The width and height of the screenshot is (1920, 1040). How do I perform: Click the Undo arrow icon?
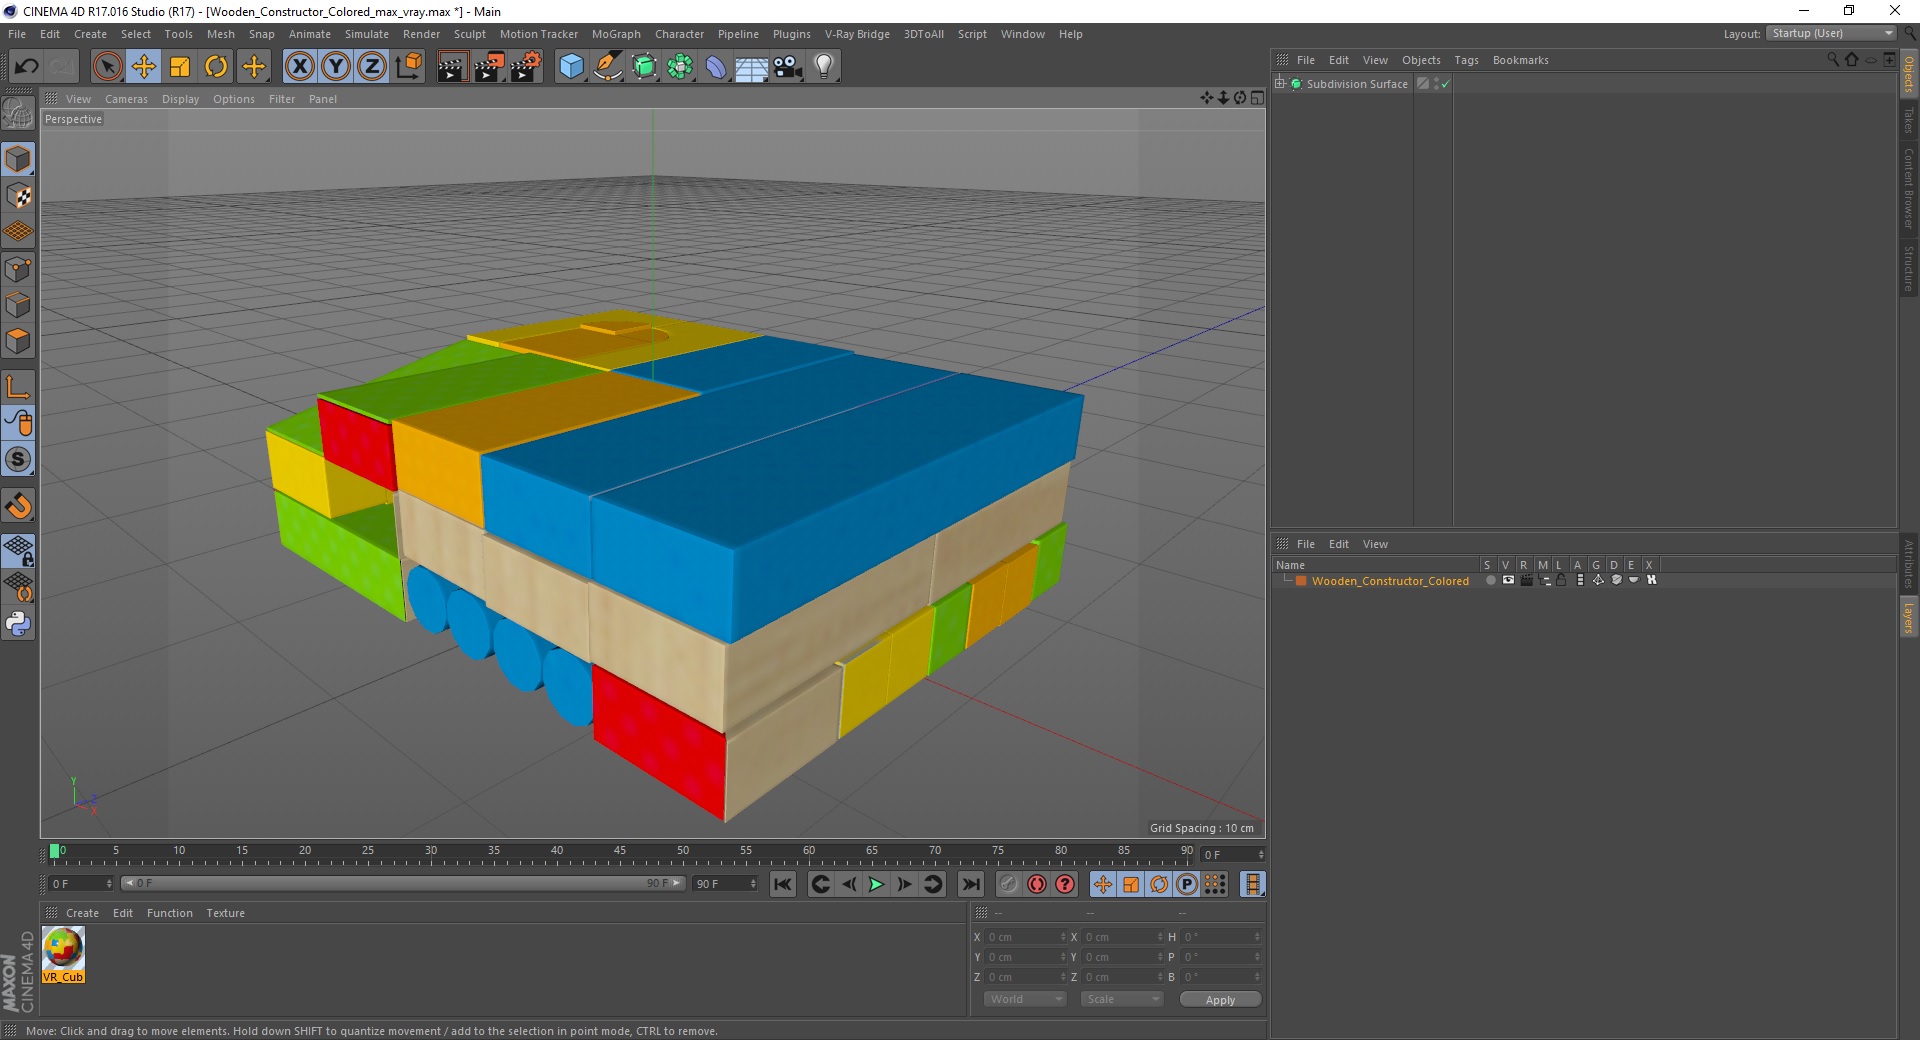27,67
